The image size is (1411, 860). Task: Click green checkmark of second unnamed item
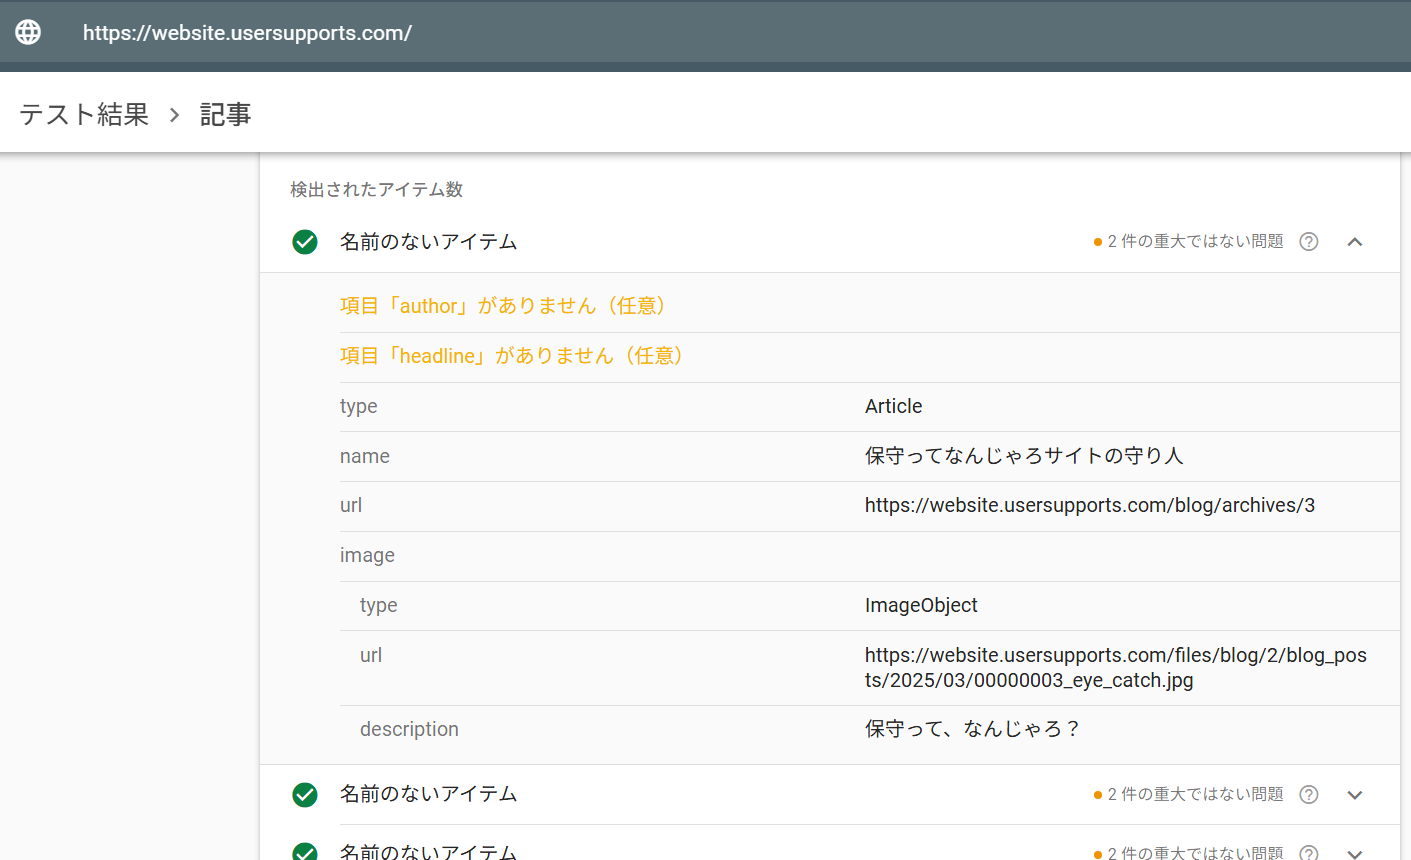[305, 795]
